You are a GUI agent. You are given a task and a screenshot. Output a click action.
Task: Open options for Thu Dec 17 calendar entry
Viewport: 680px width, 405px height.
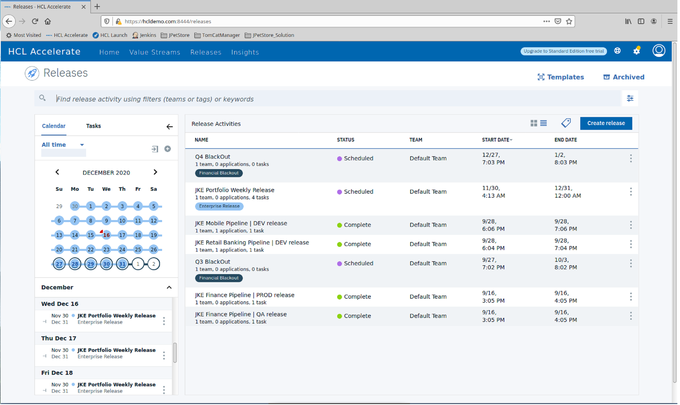[164, 356]
